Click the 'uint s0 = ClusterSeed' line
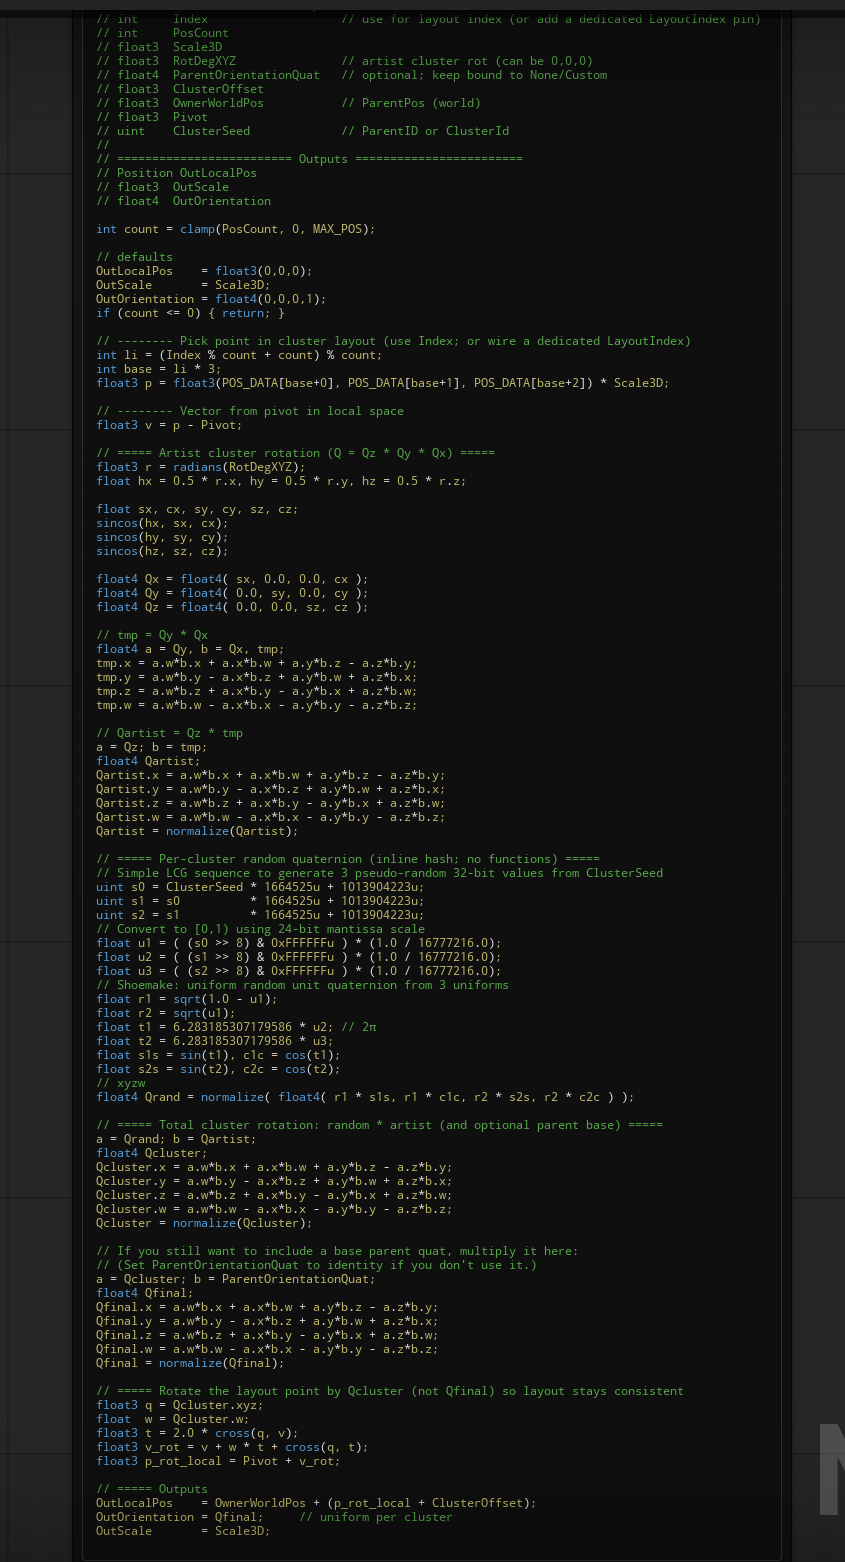This screenshot has height=1562, width=845. pos(260,887)
